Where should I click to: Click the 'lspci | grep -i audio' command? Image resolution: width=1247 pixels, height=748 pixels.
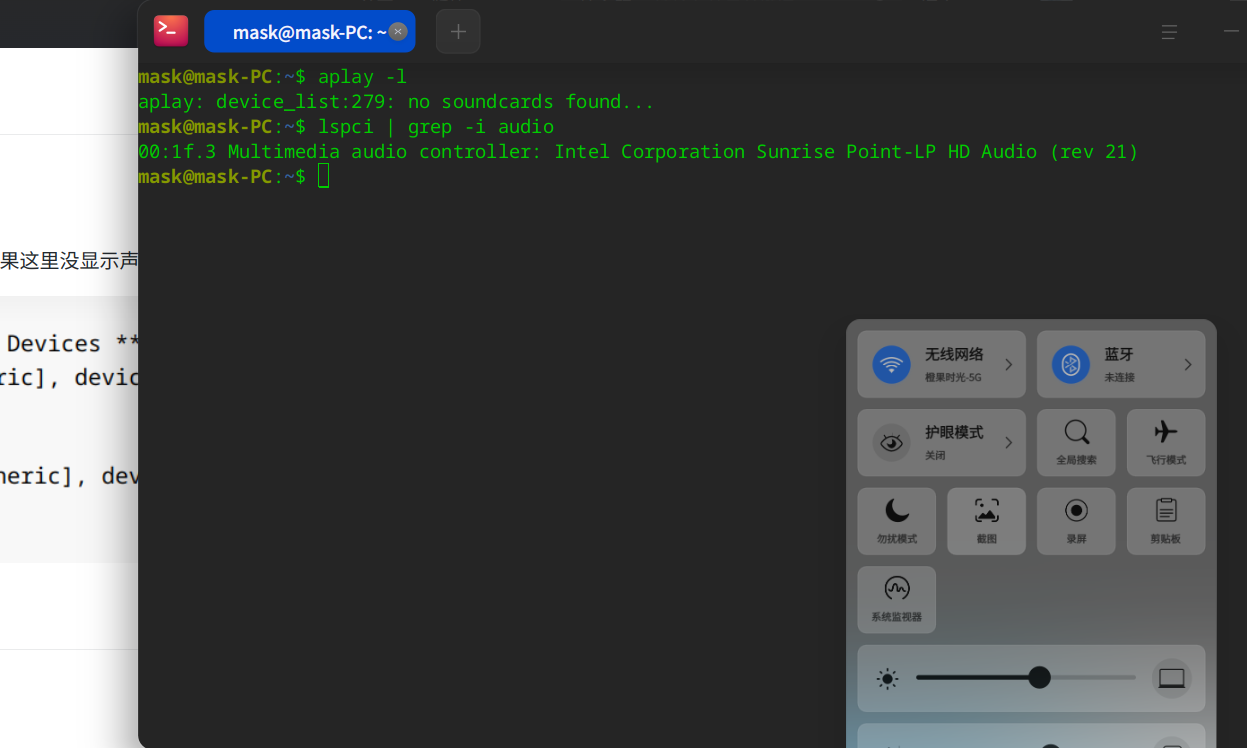pos(436,127)
